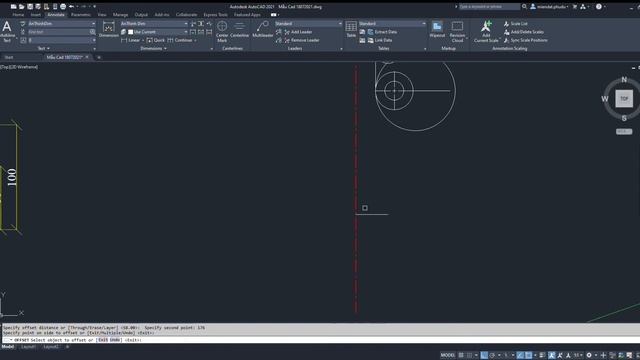
Task: Click Add/Delete Scales
Action: [x=523, y=32]
